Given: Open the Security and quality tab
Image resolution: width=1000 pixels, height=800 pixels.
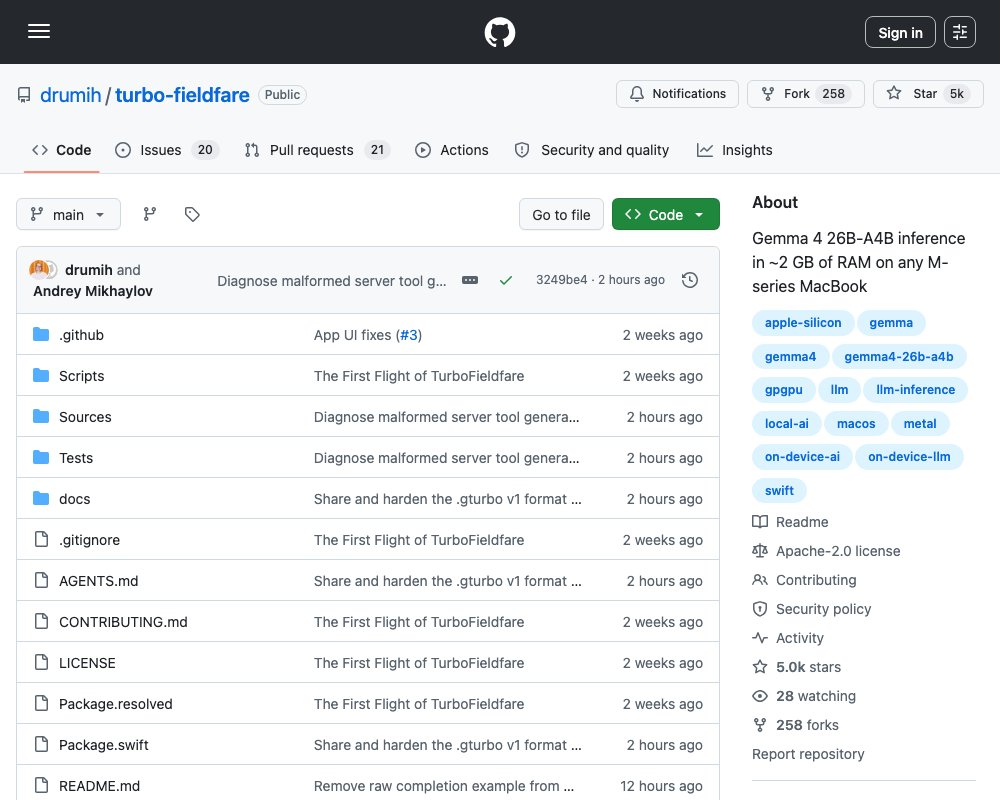Looking at the screenshot, I should [x=592, y=150].
